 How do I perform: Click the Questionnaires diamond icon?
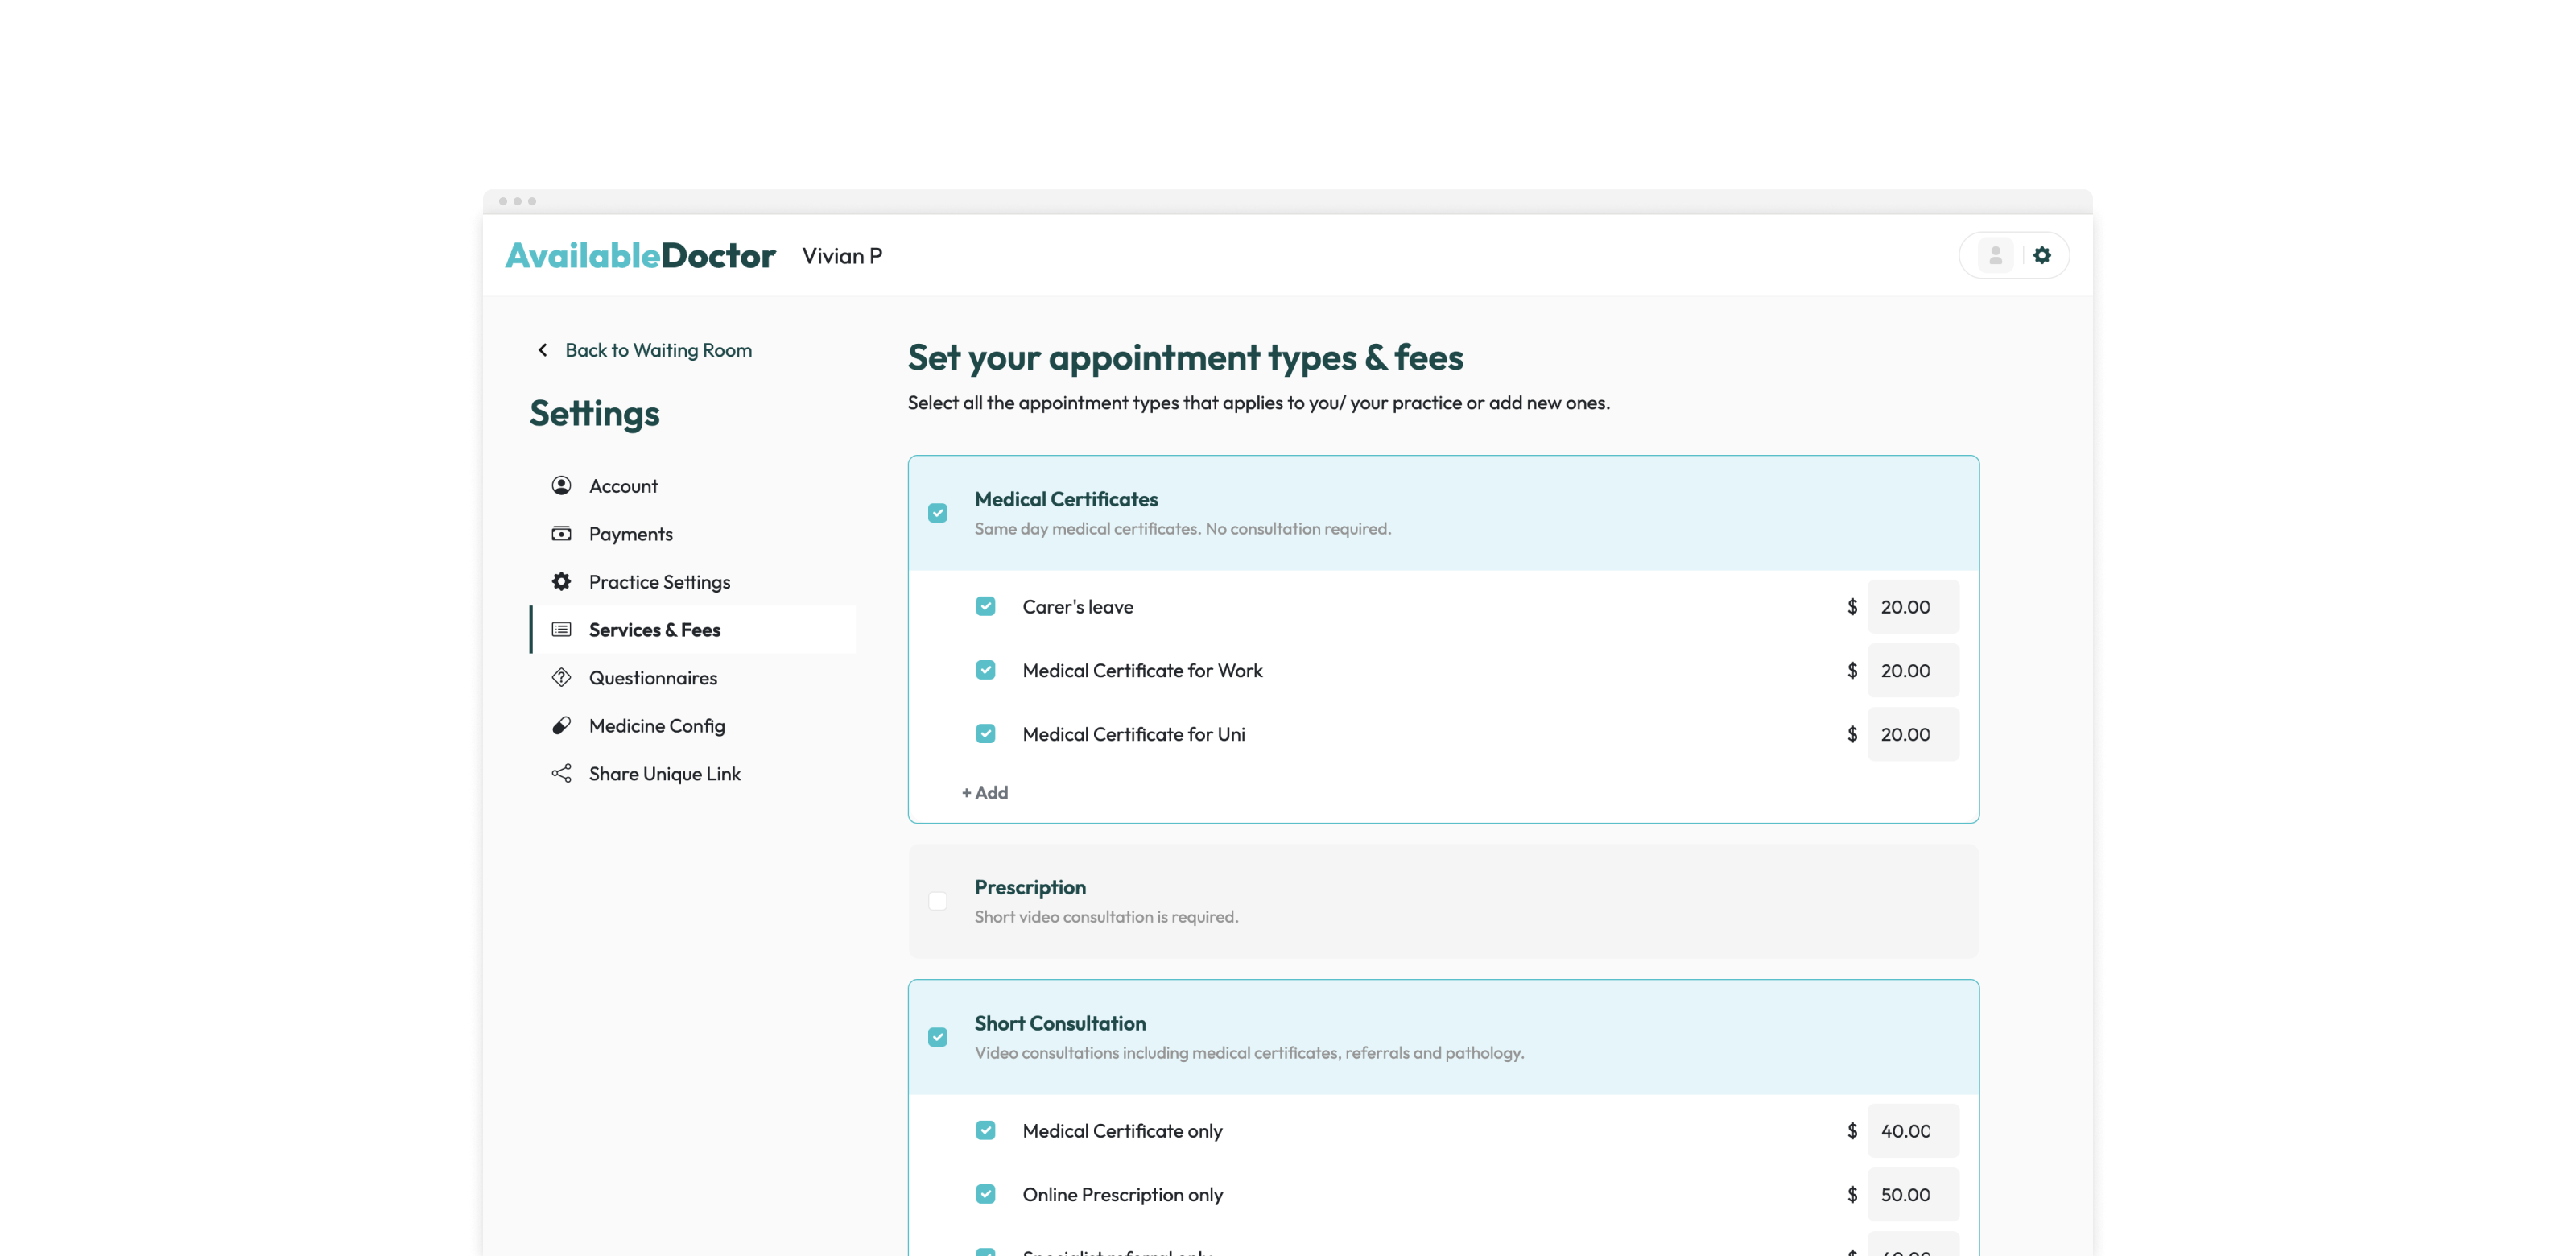tap(561, 678)
